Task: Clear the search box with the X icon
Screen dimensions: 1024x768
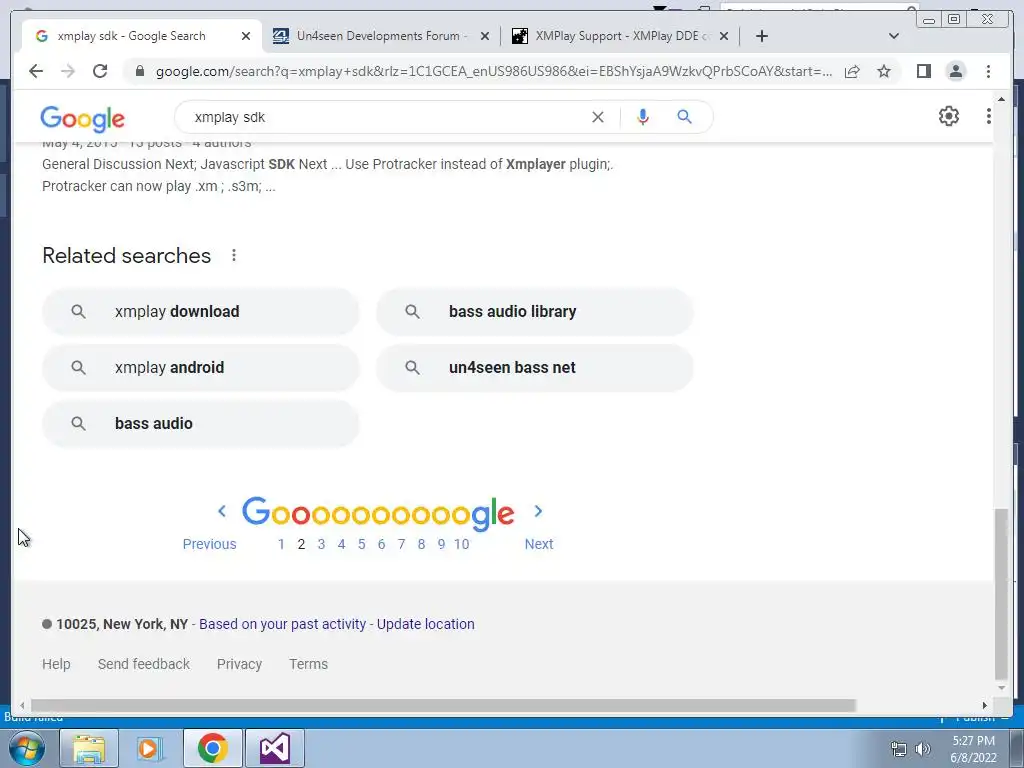Action: [598, 117]
